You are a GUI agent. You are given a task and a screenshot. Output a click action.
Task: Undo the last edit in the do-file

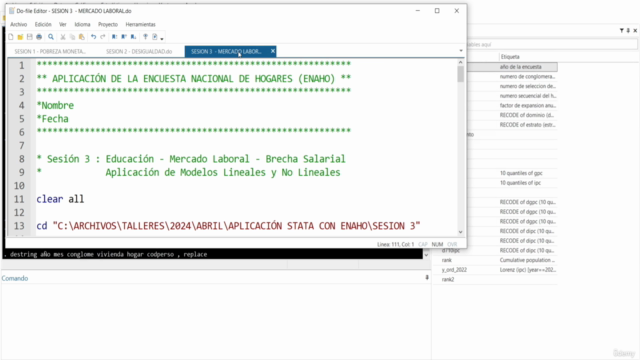[93, 37]
